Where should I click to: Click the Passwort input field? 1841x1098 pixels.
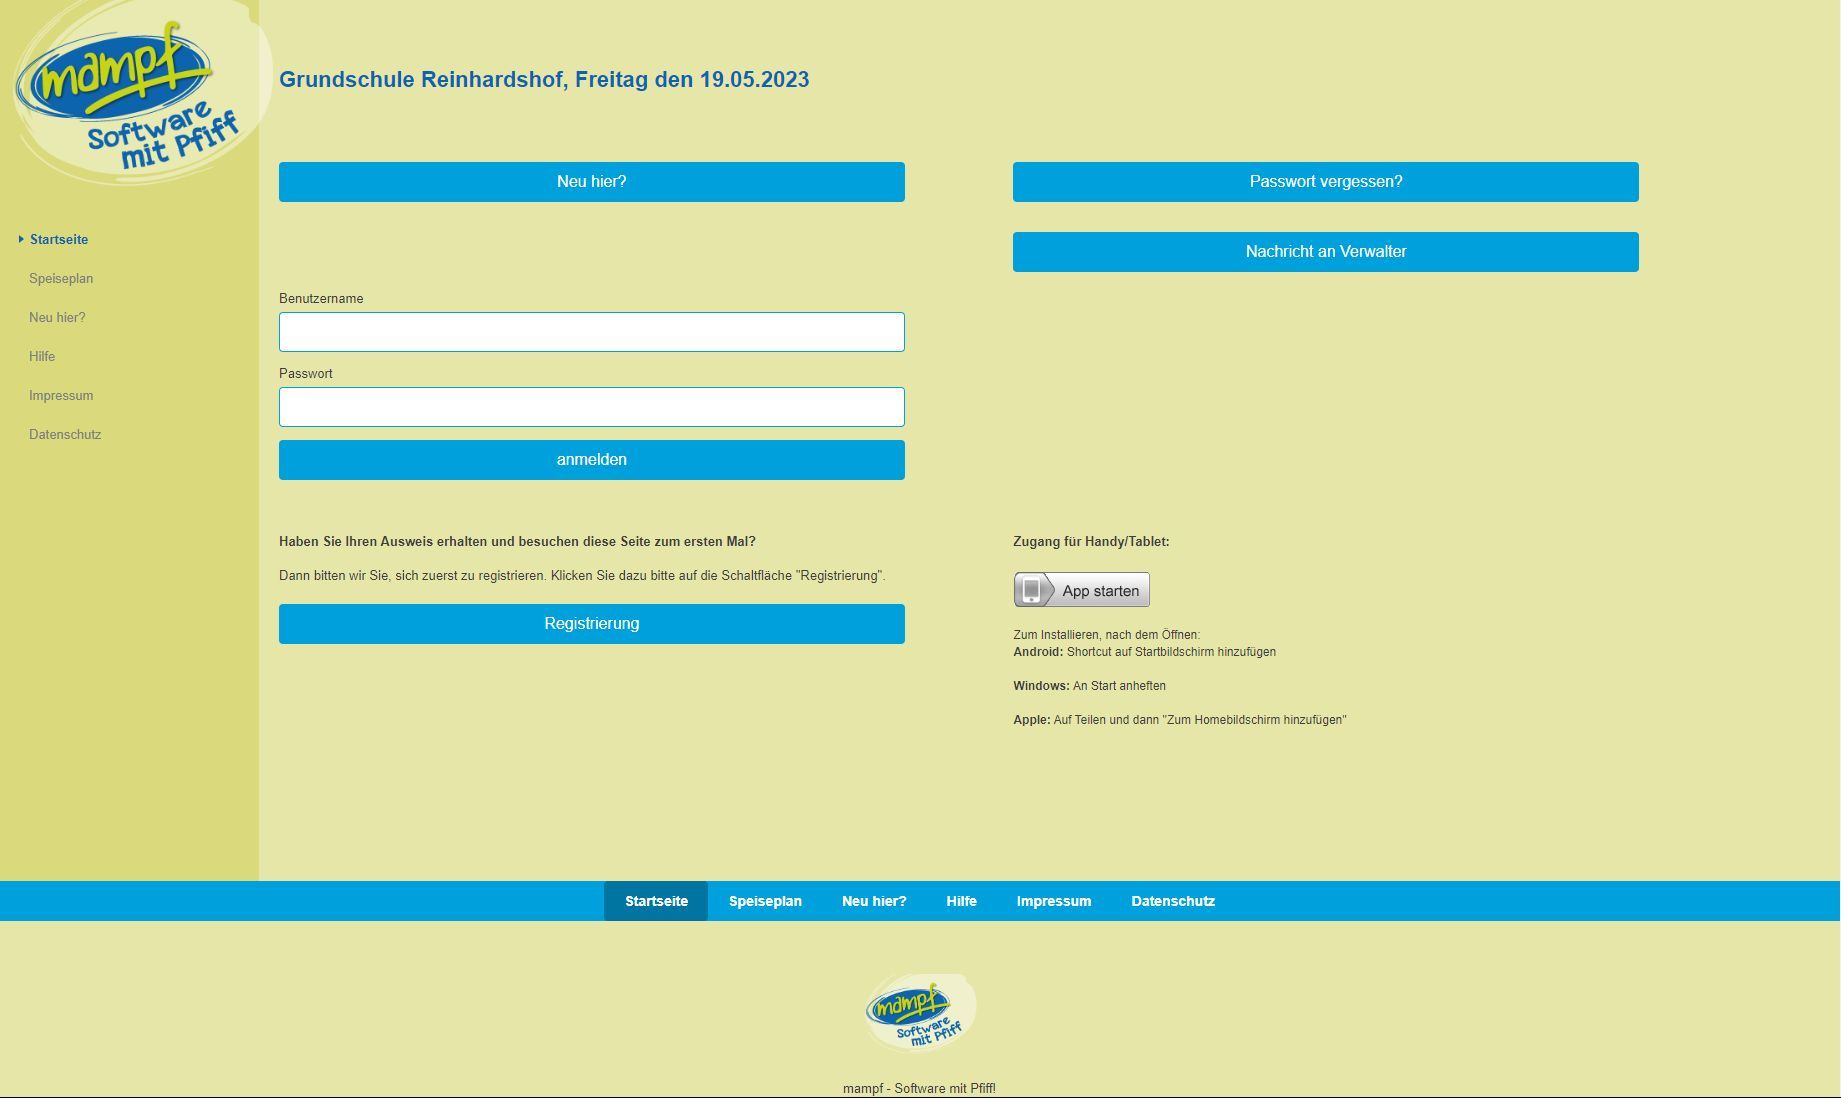(x=592, y=406)
